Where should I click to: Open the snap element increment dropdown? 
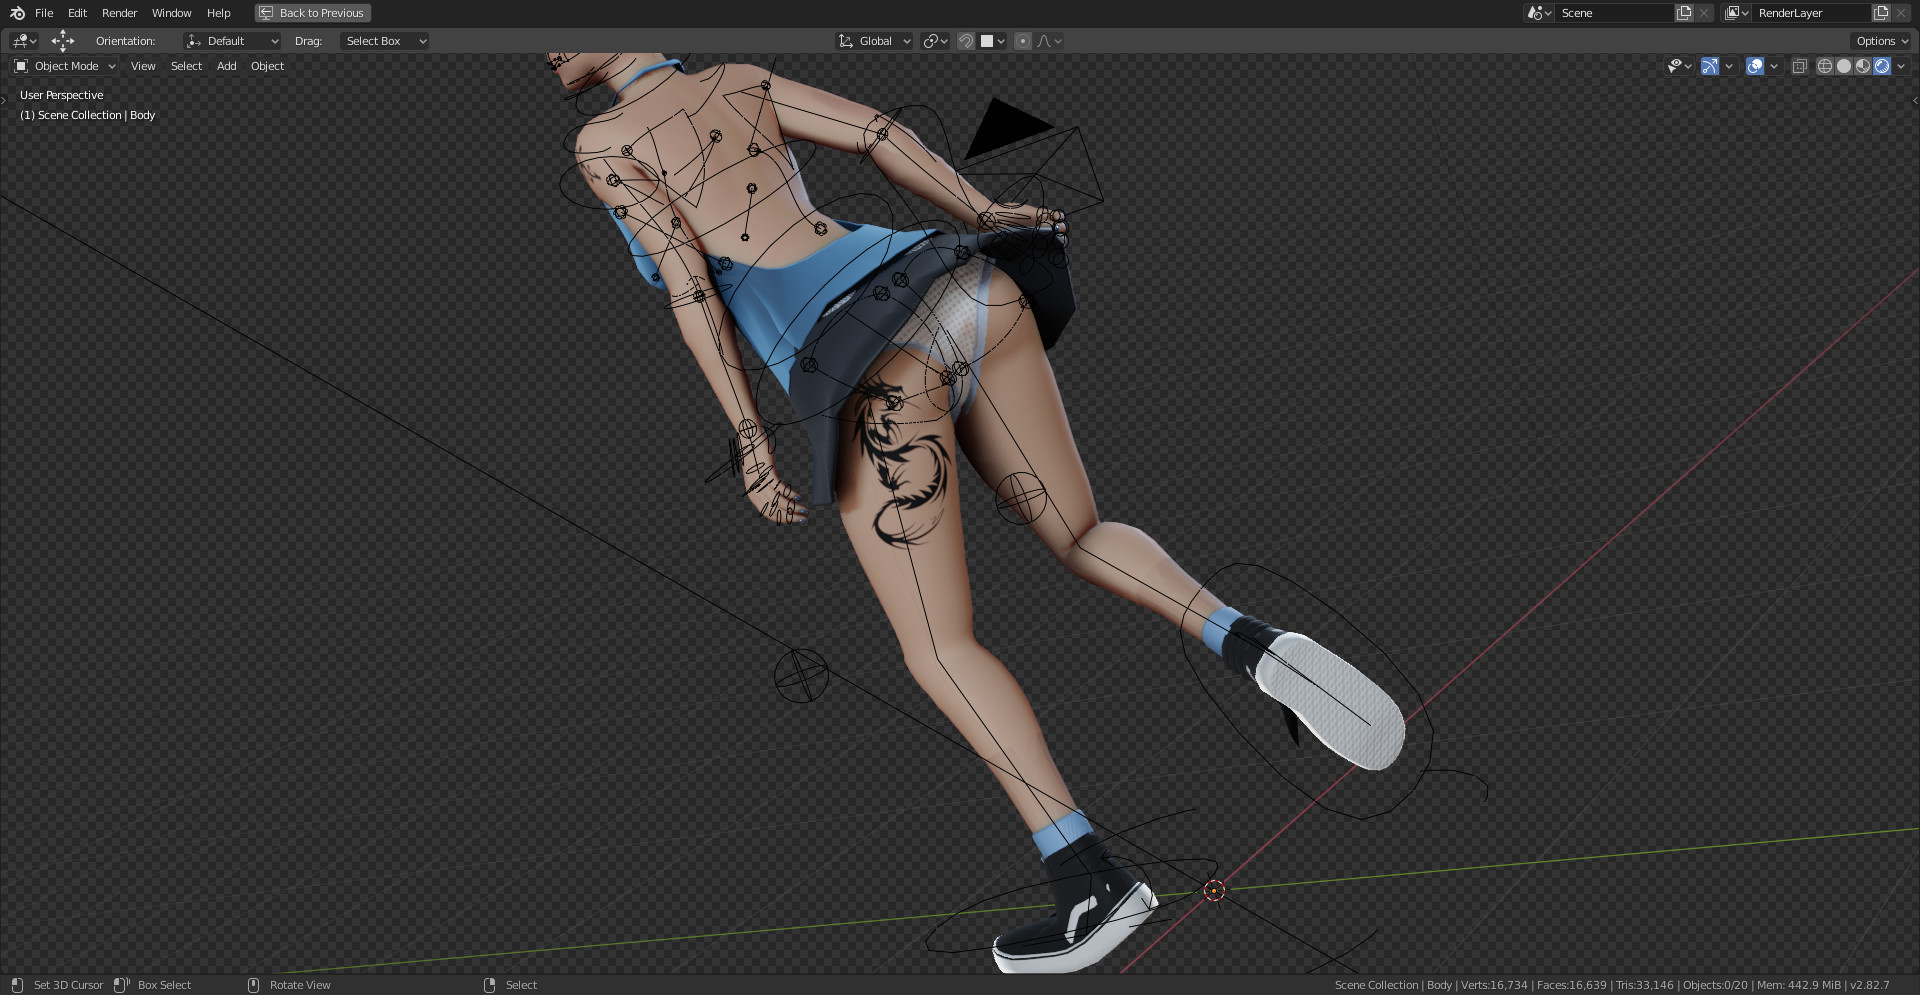pos(993,41)
